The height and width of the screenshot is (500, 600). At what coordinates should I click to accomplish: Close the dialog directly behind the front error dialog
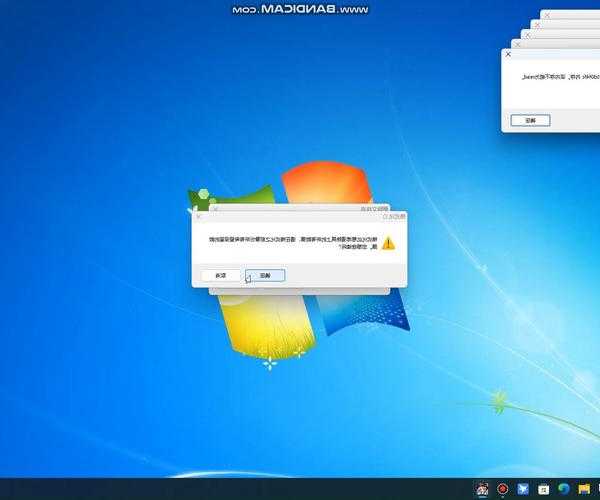pos(515,45)
